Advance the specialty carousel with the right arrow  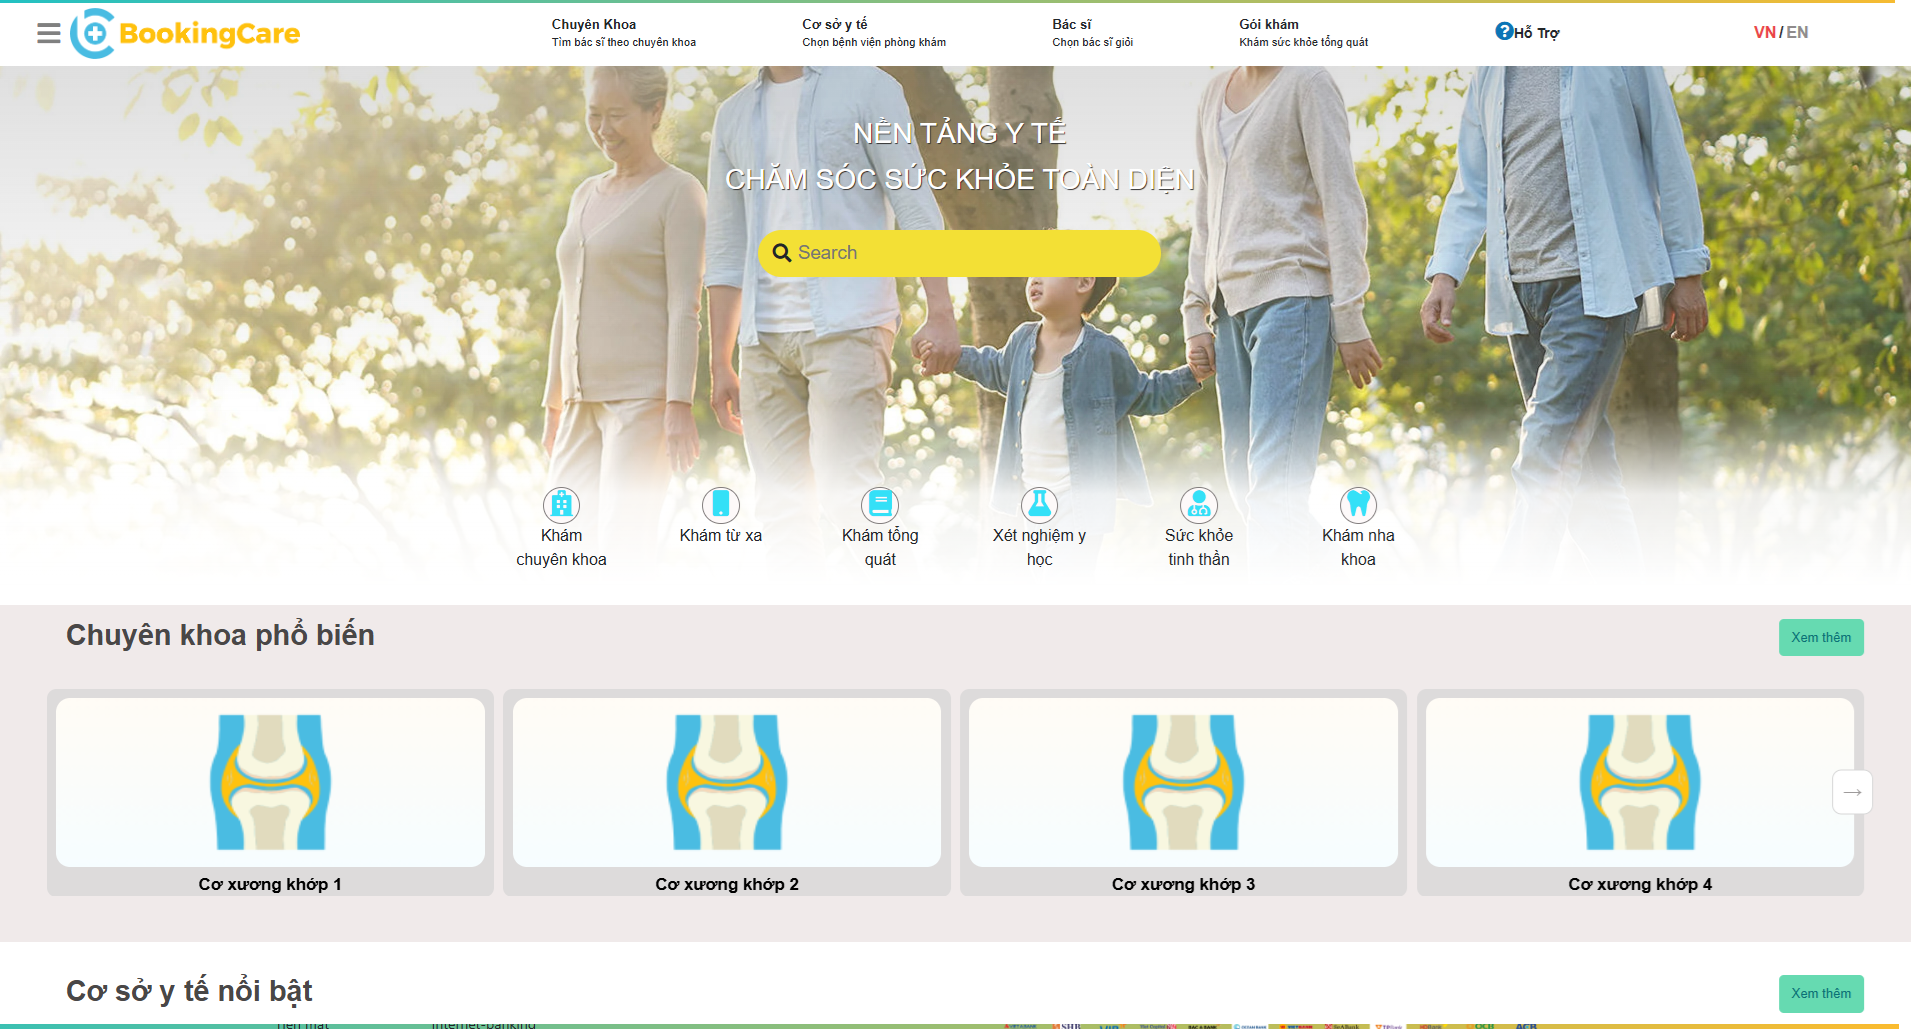(1851, 792)
